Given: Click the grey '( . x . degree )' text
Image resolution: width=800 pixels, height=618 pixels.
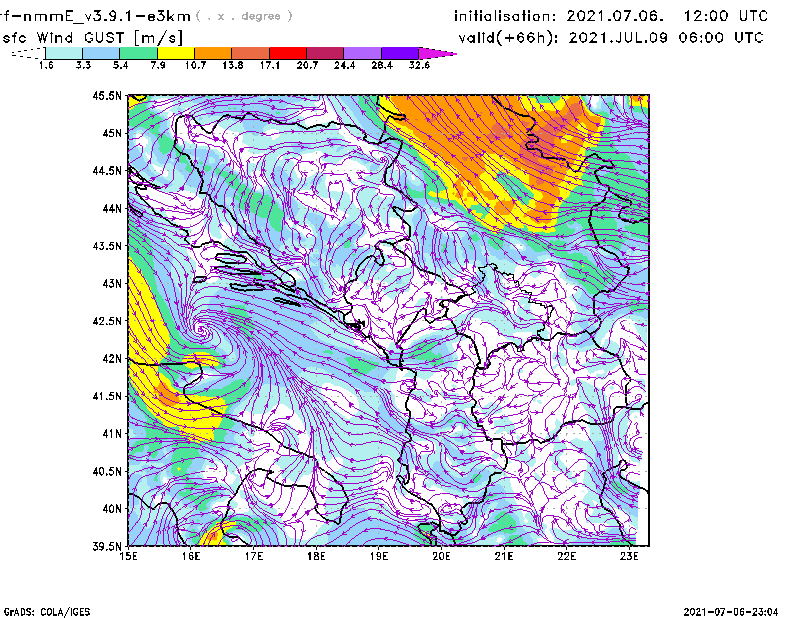Looking at the screenshot, I should (244, 16).
